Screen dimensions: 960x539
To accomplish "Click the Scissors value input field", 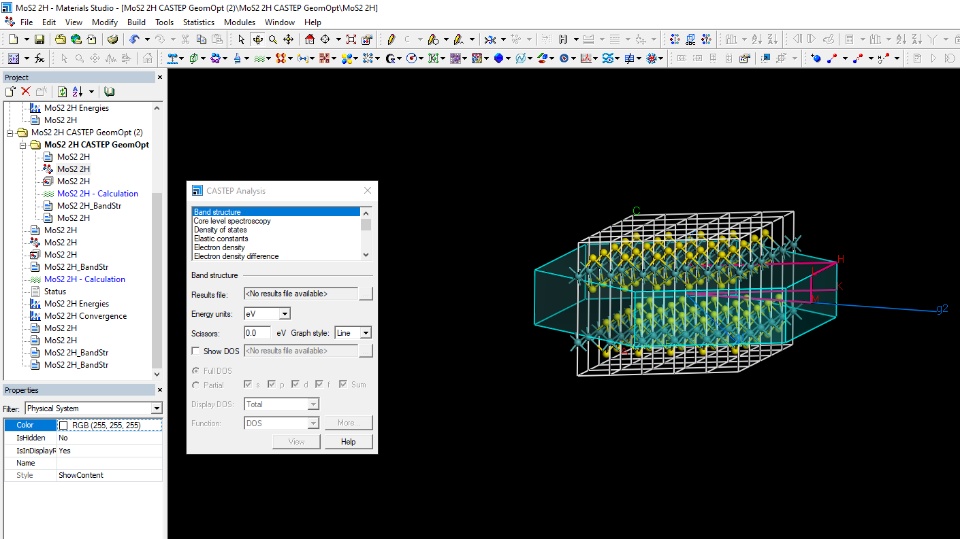I will pos(257,333).
